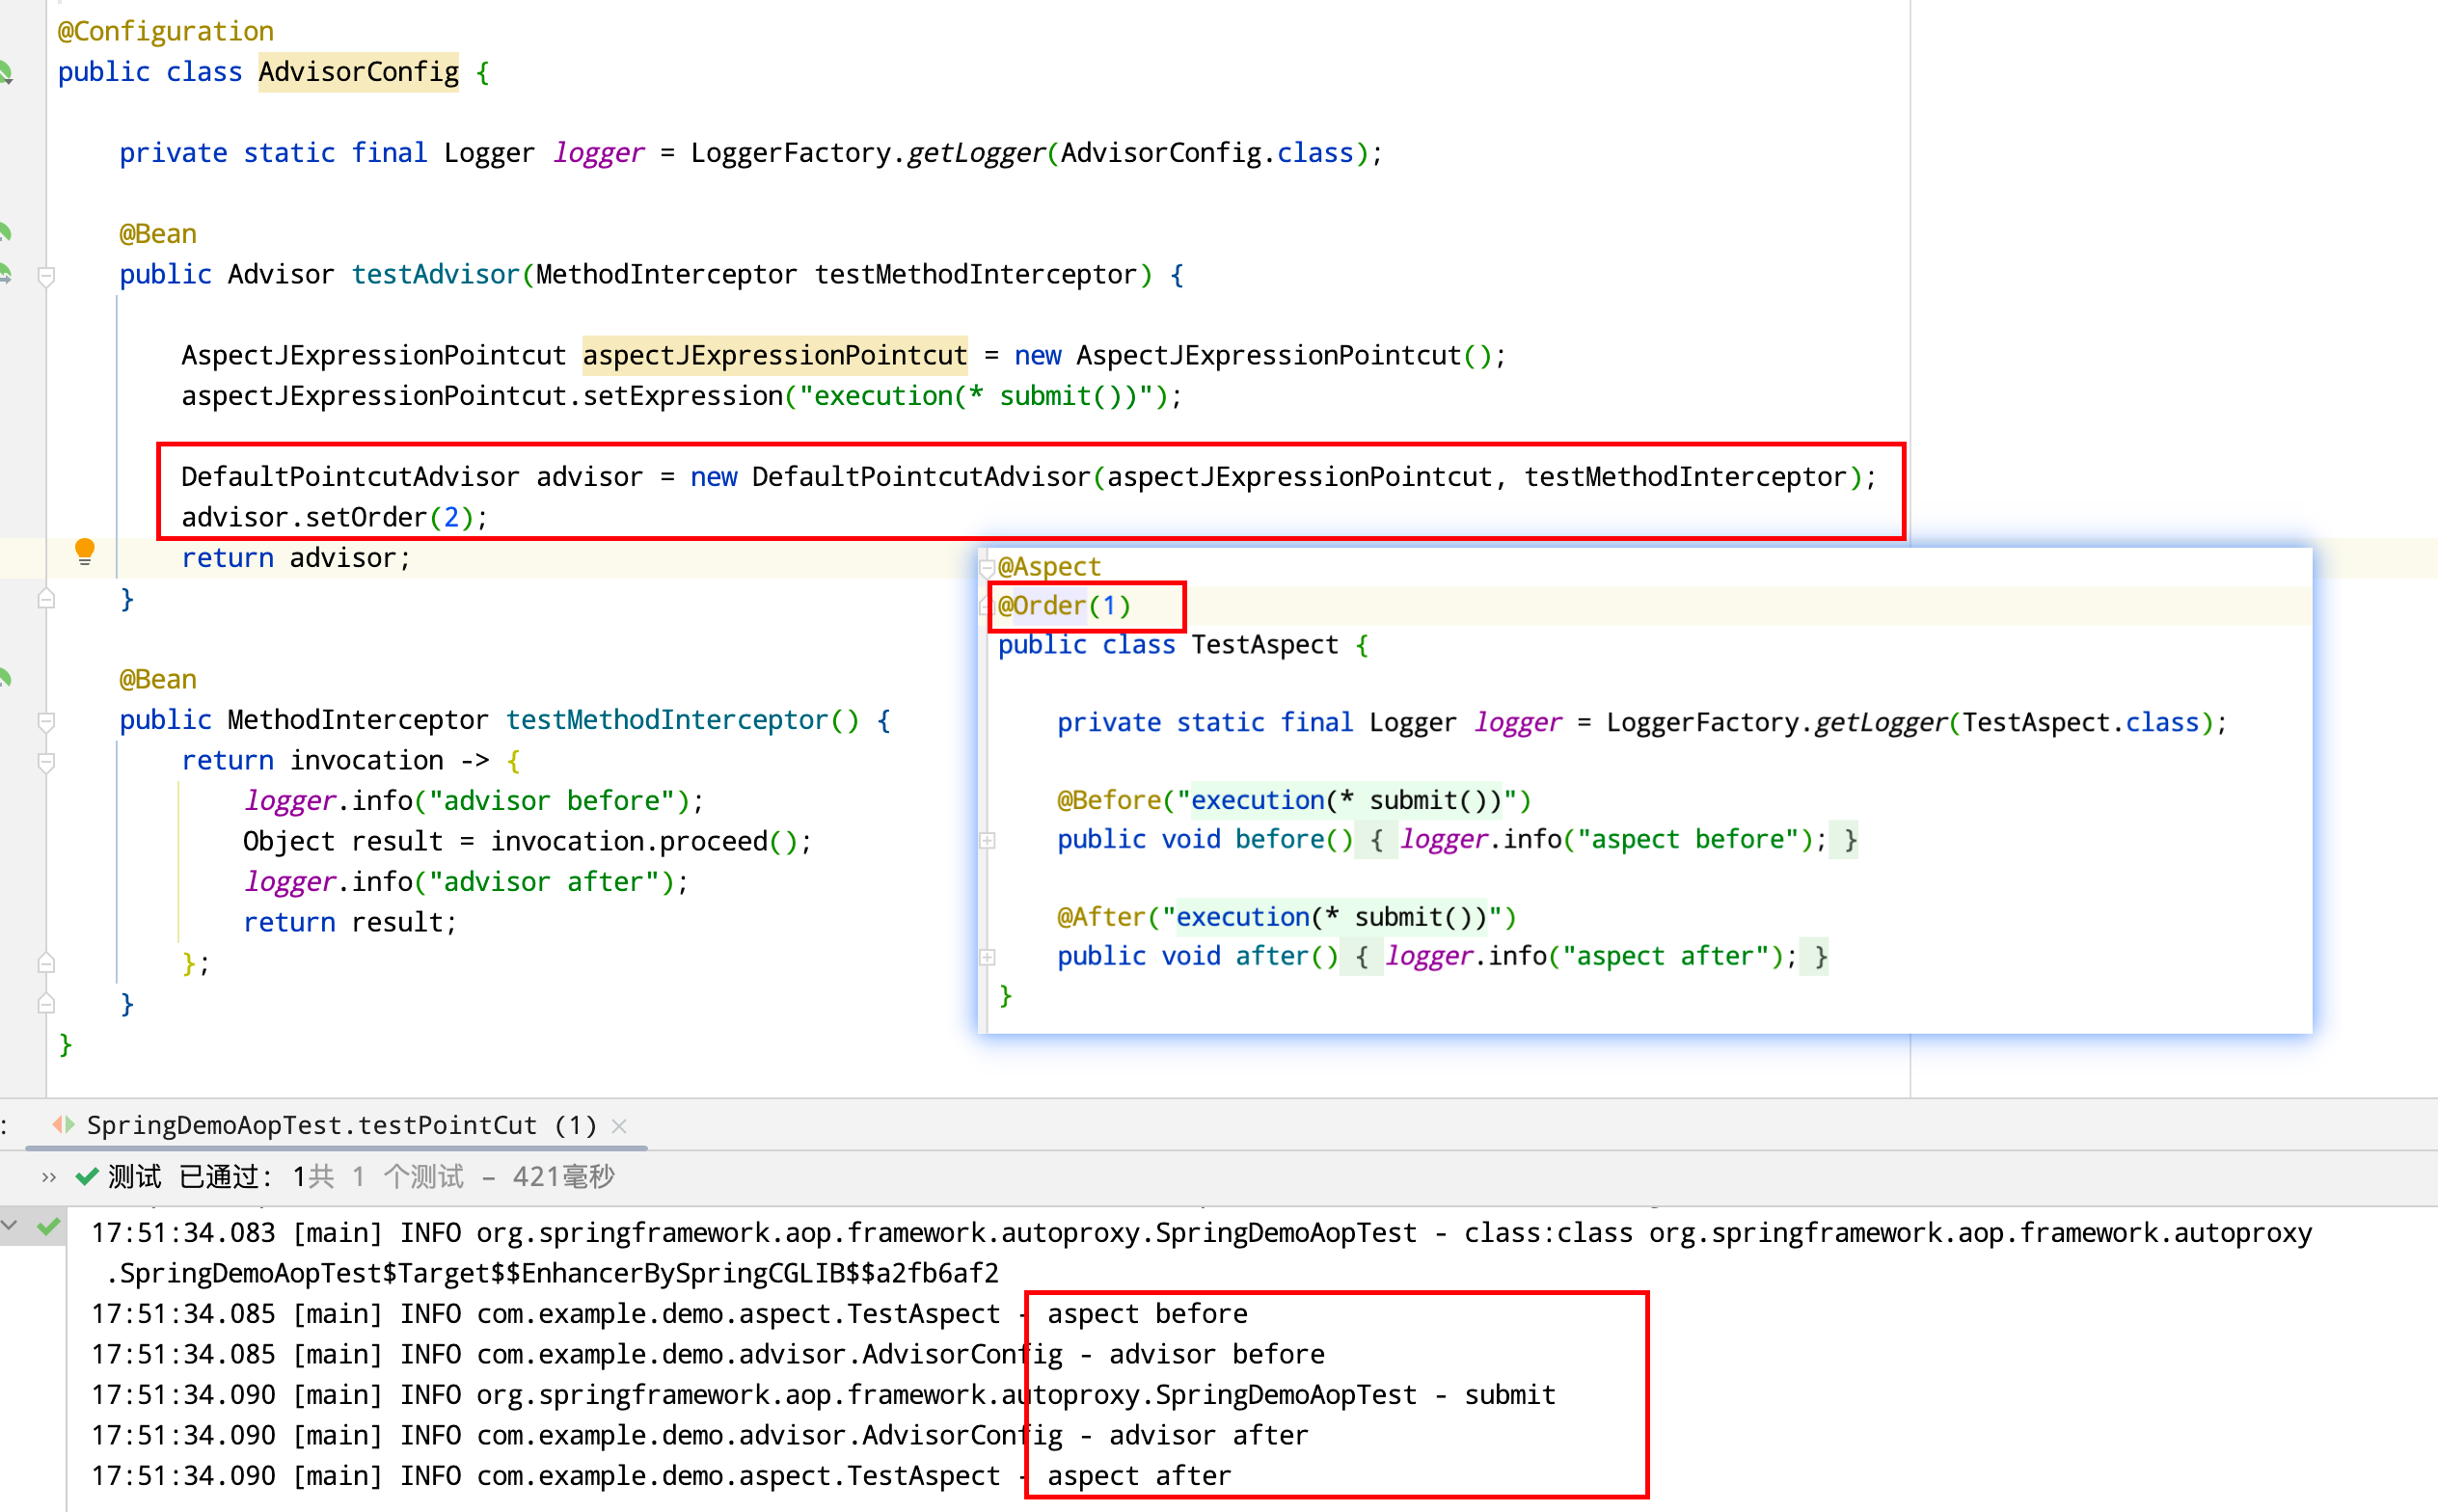Screen dimensions: 2438x1512
Task: Click the 'aspect after' console log output
Action: 1139,1476
